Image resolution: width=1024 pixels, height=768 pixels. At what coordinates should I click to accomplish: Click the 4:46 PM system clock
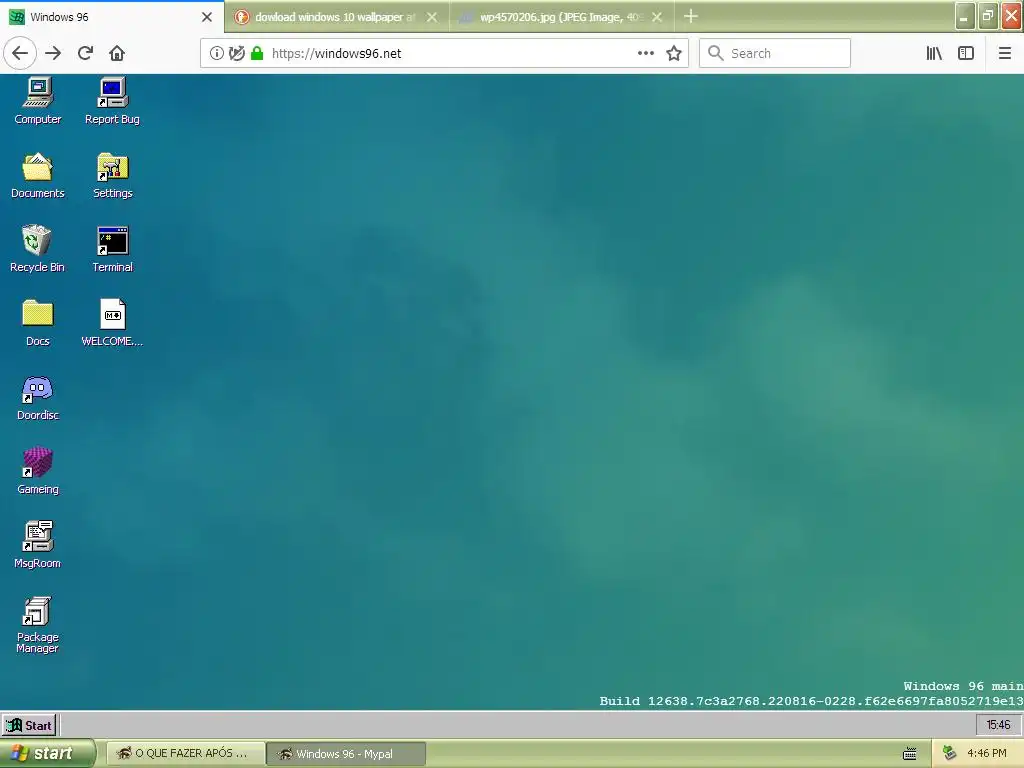tap(987, 754)
